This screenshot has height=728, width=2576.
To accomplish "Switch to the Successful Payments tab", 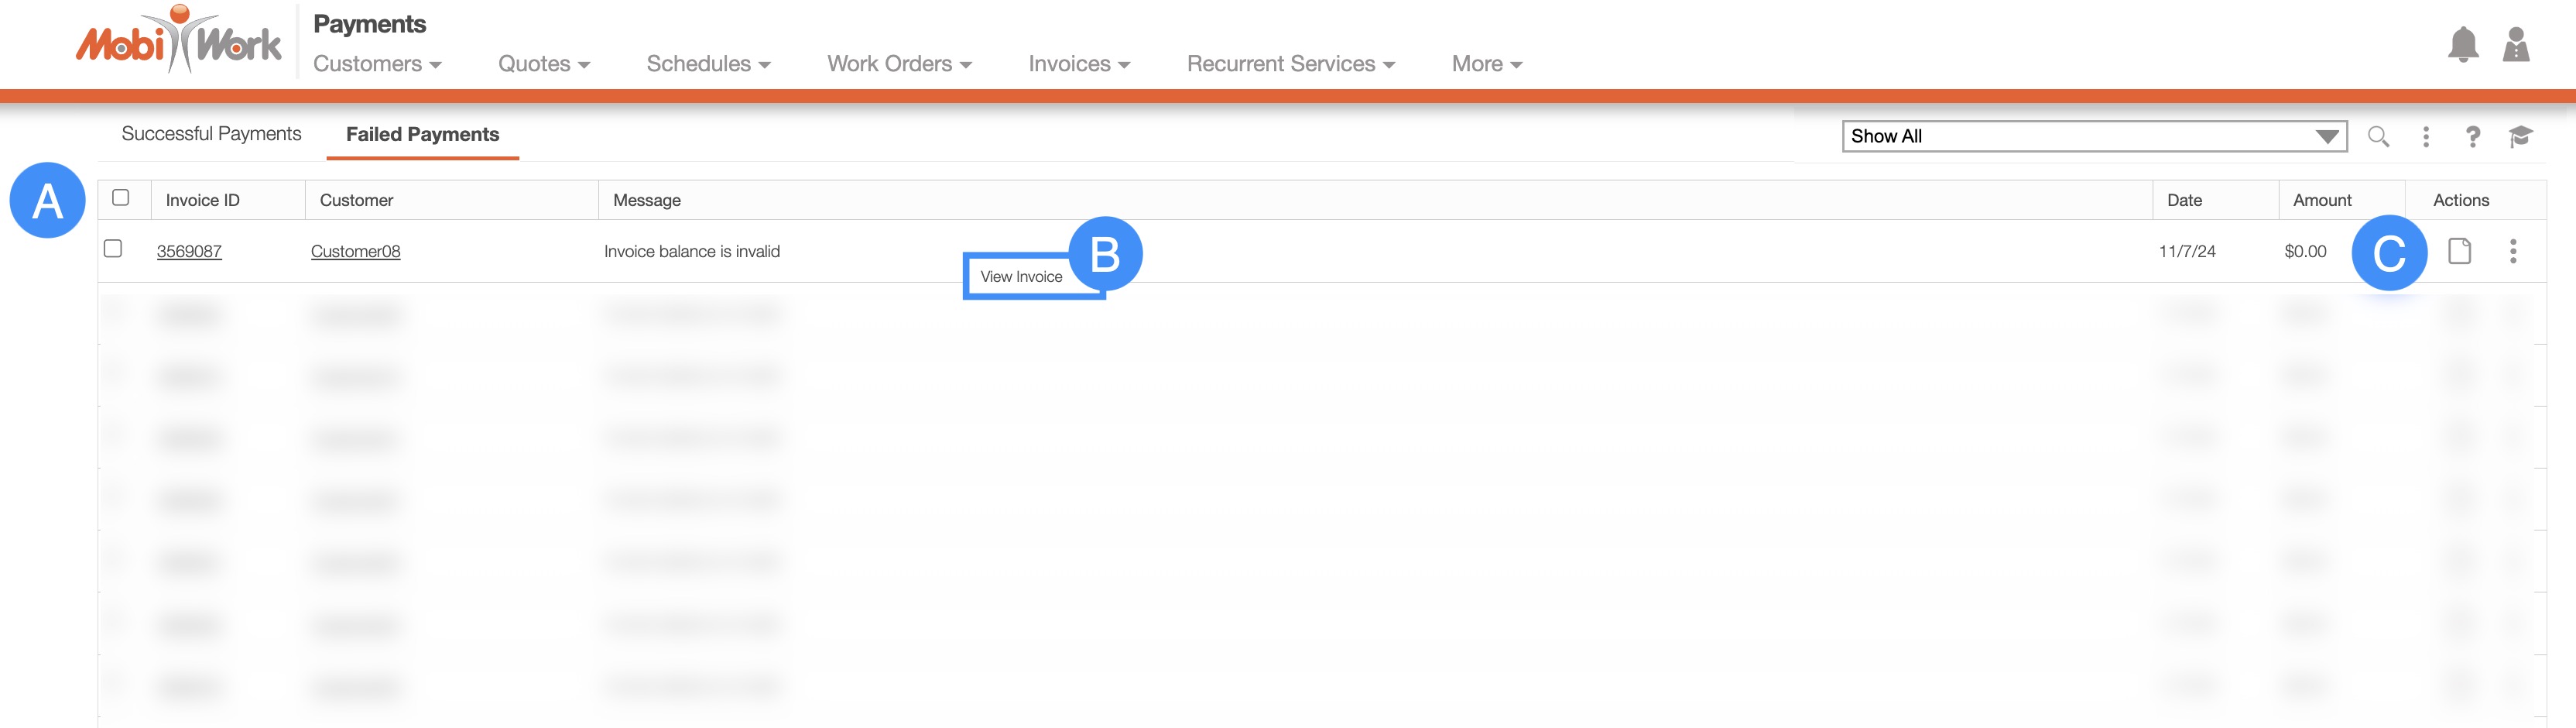I will point(211,134).
